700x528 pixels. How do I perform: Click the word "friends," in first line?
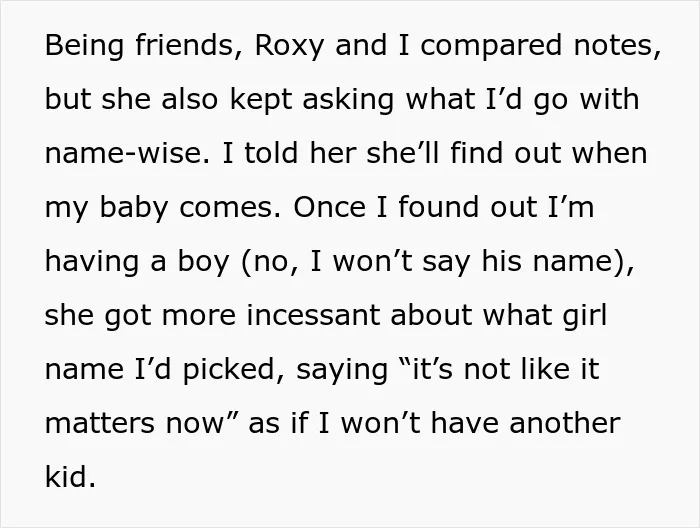pos(189,45)
